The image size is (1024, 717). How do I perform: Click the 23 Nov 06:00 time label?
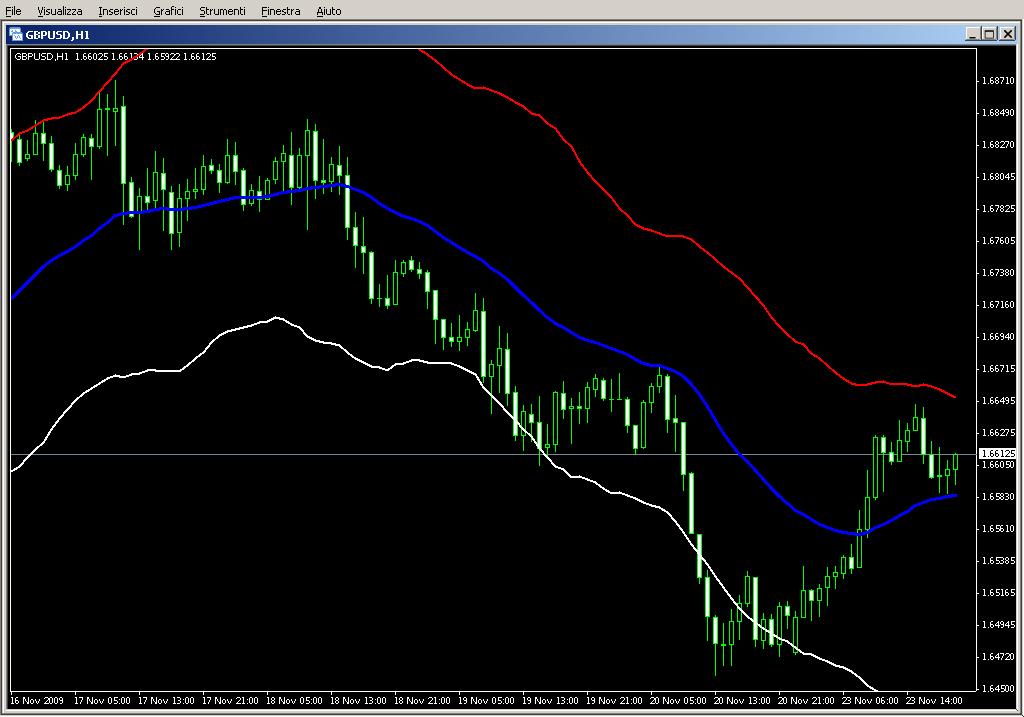click(x=870, y=701)
